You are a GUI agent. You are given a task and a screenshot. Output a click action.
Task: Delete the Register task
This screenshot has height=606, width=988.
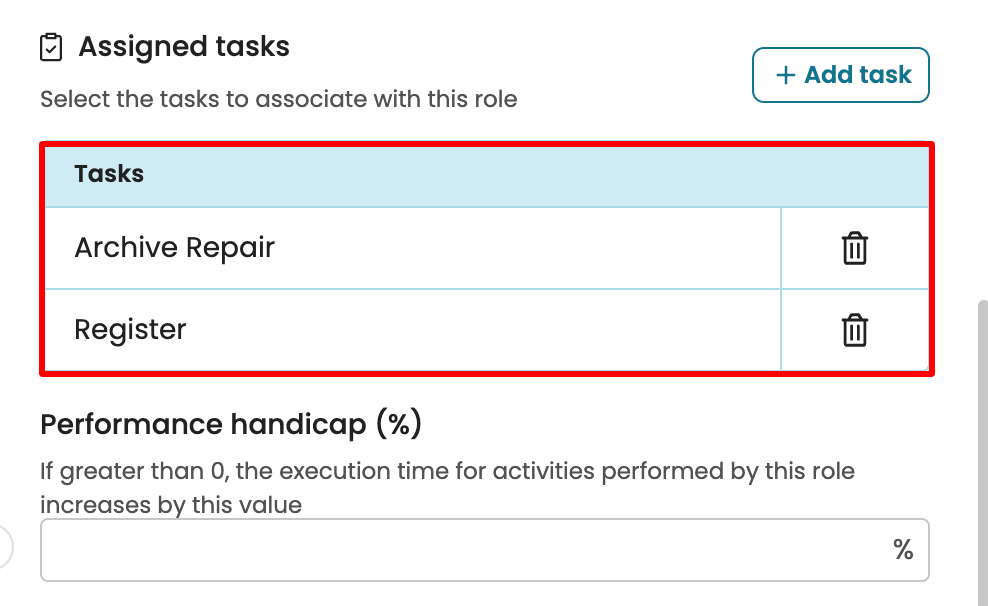click(x=854, y=330)
